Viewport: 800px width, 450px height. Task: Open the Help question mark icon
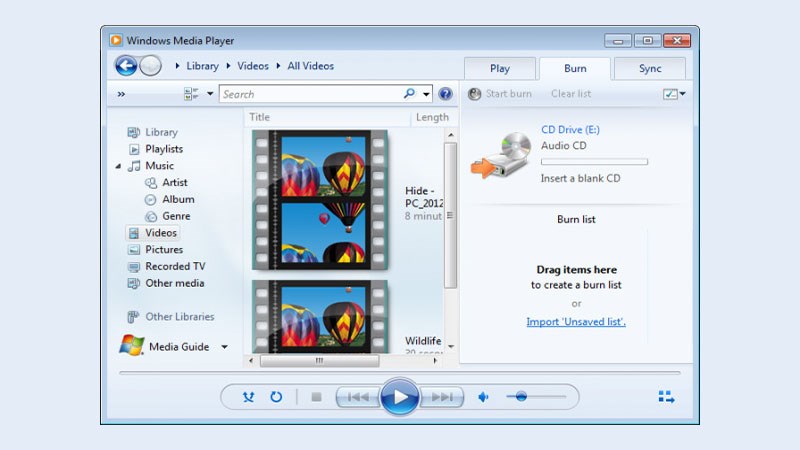(x=445, y=94)
